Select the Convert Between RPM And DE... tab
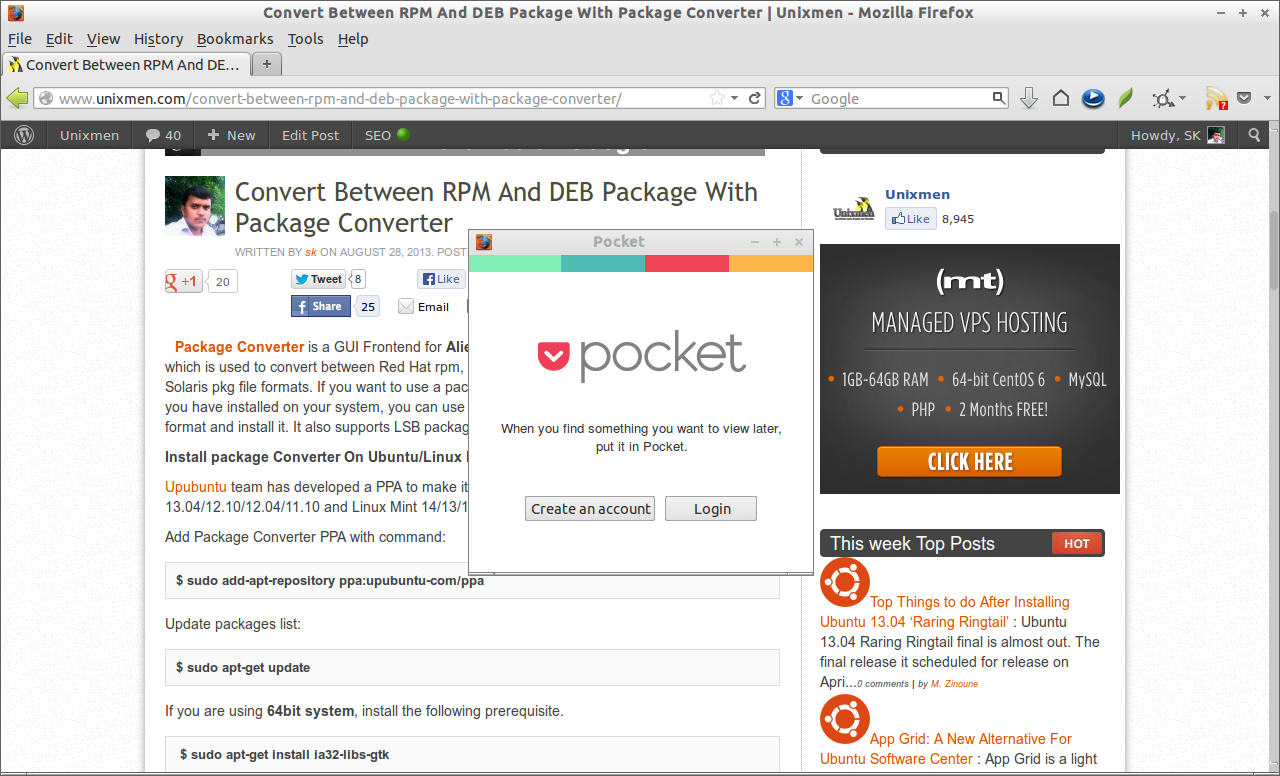 click(125, 64)
